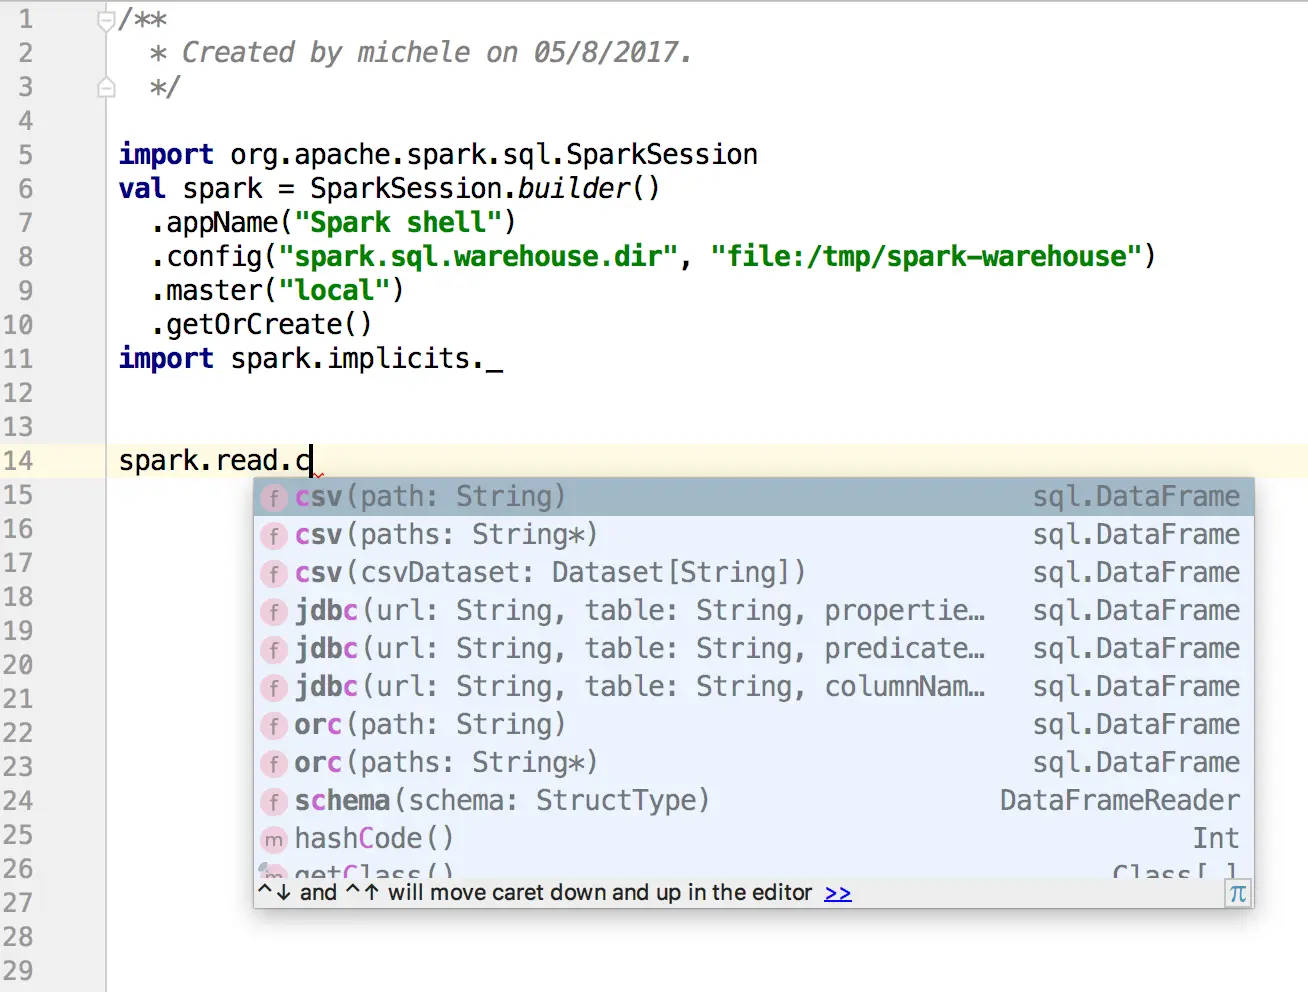
Task: Select the schema(schema: StructType) completion entry
Action: (x=500, y=801)
